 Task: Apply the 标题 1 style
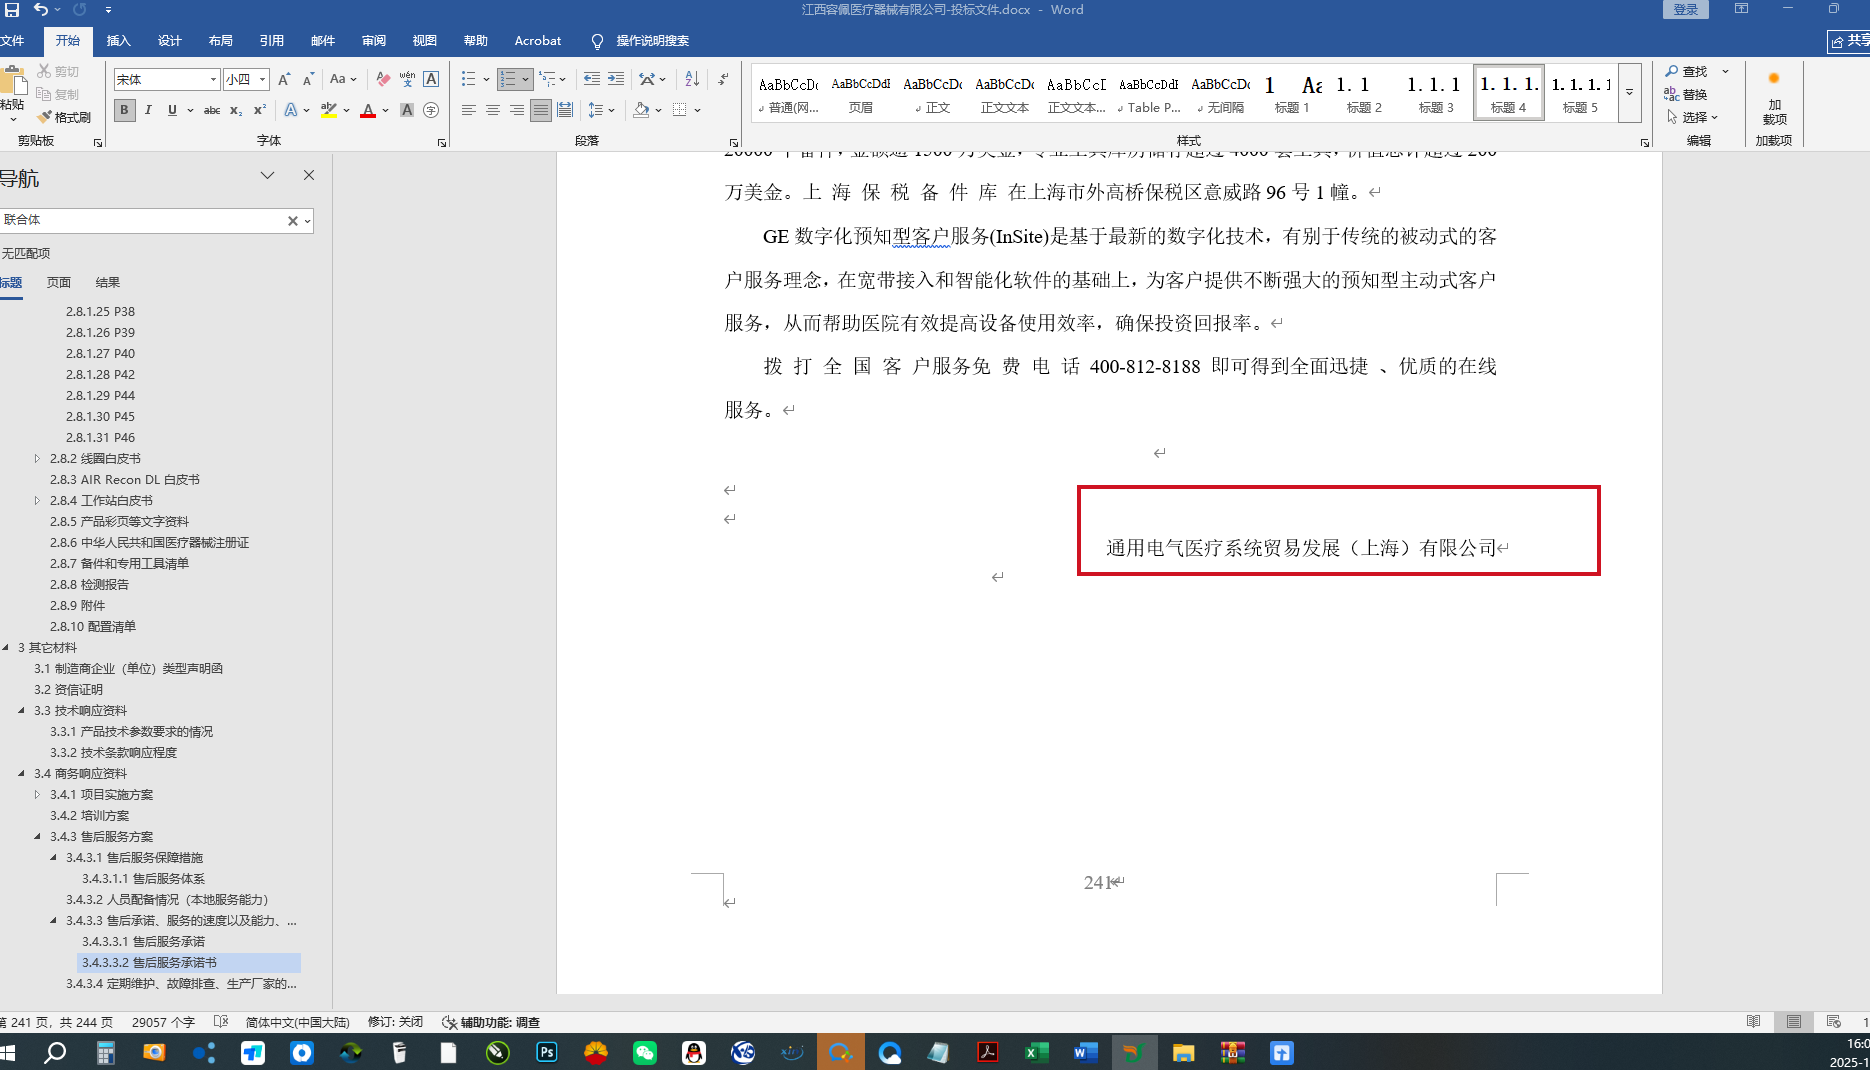point(1292,93)
